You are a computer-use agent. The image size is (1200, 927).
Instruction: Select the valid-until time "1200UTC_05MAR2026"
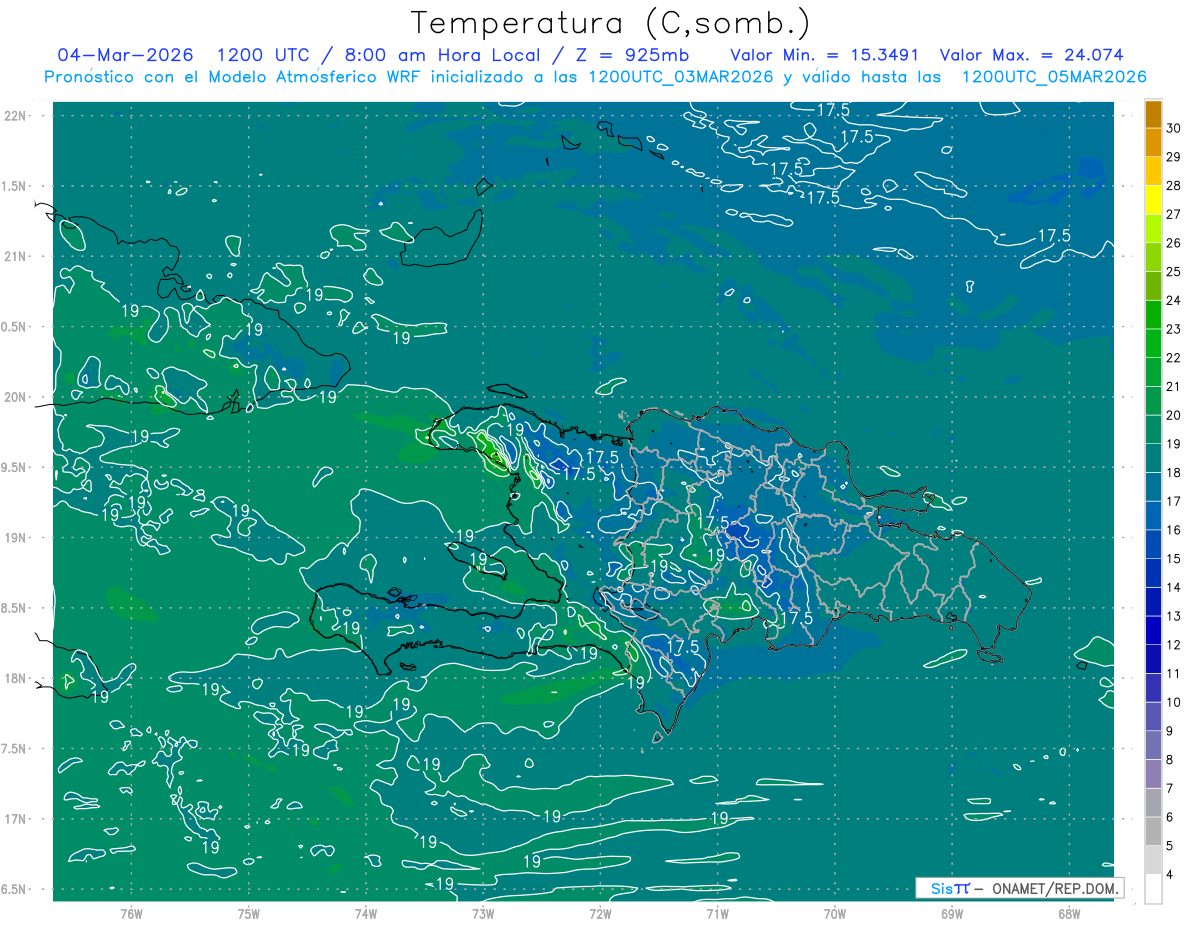[1054, 77]
